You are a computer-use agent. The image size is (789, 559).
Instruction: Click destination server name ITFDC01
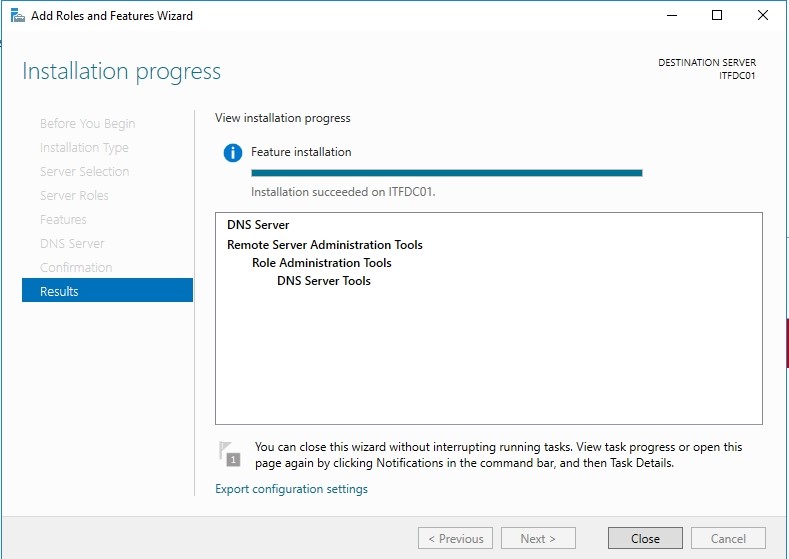click(737, 76)
